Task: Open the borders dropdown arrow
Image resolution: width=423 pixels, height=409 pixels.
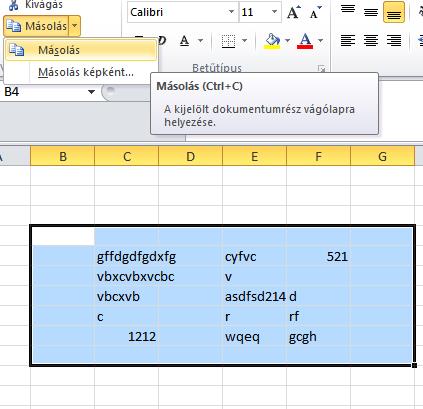Action: [245, 41]
